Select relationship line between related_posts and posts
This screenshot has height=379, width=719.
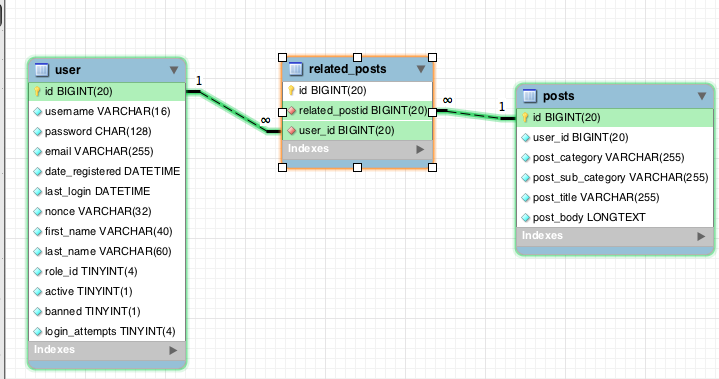(475, 115)
